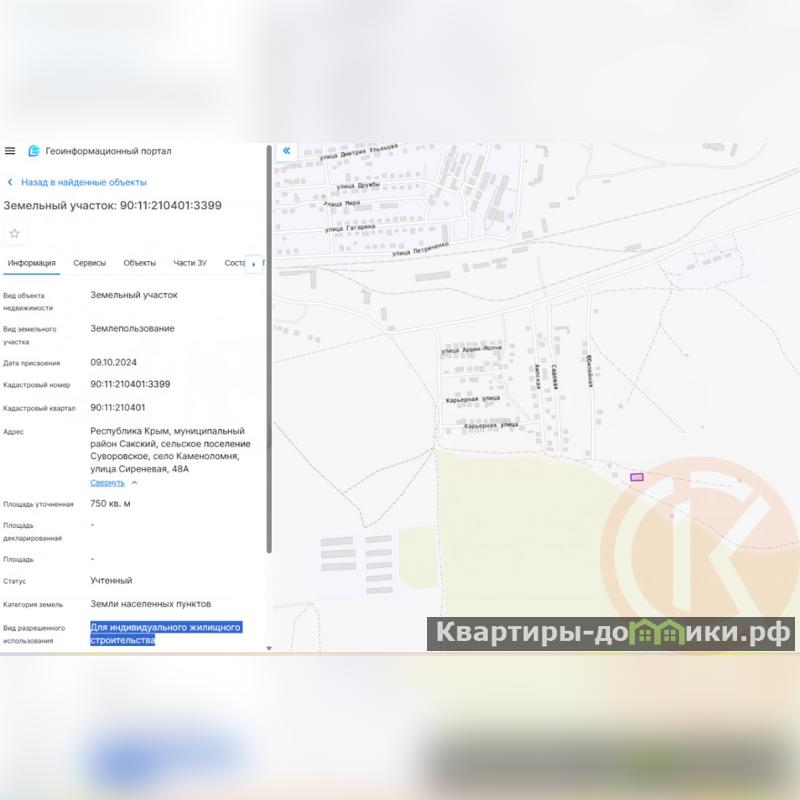Switch to the Информация tab
This screenshot has height=800, width=800.
(32, 263)
